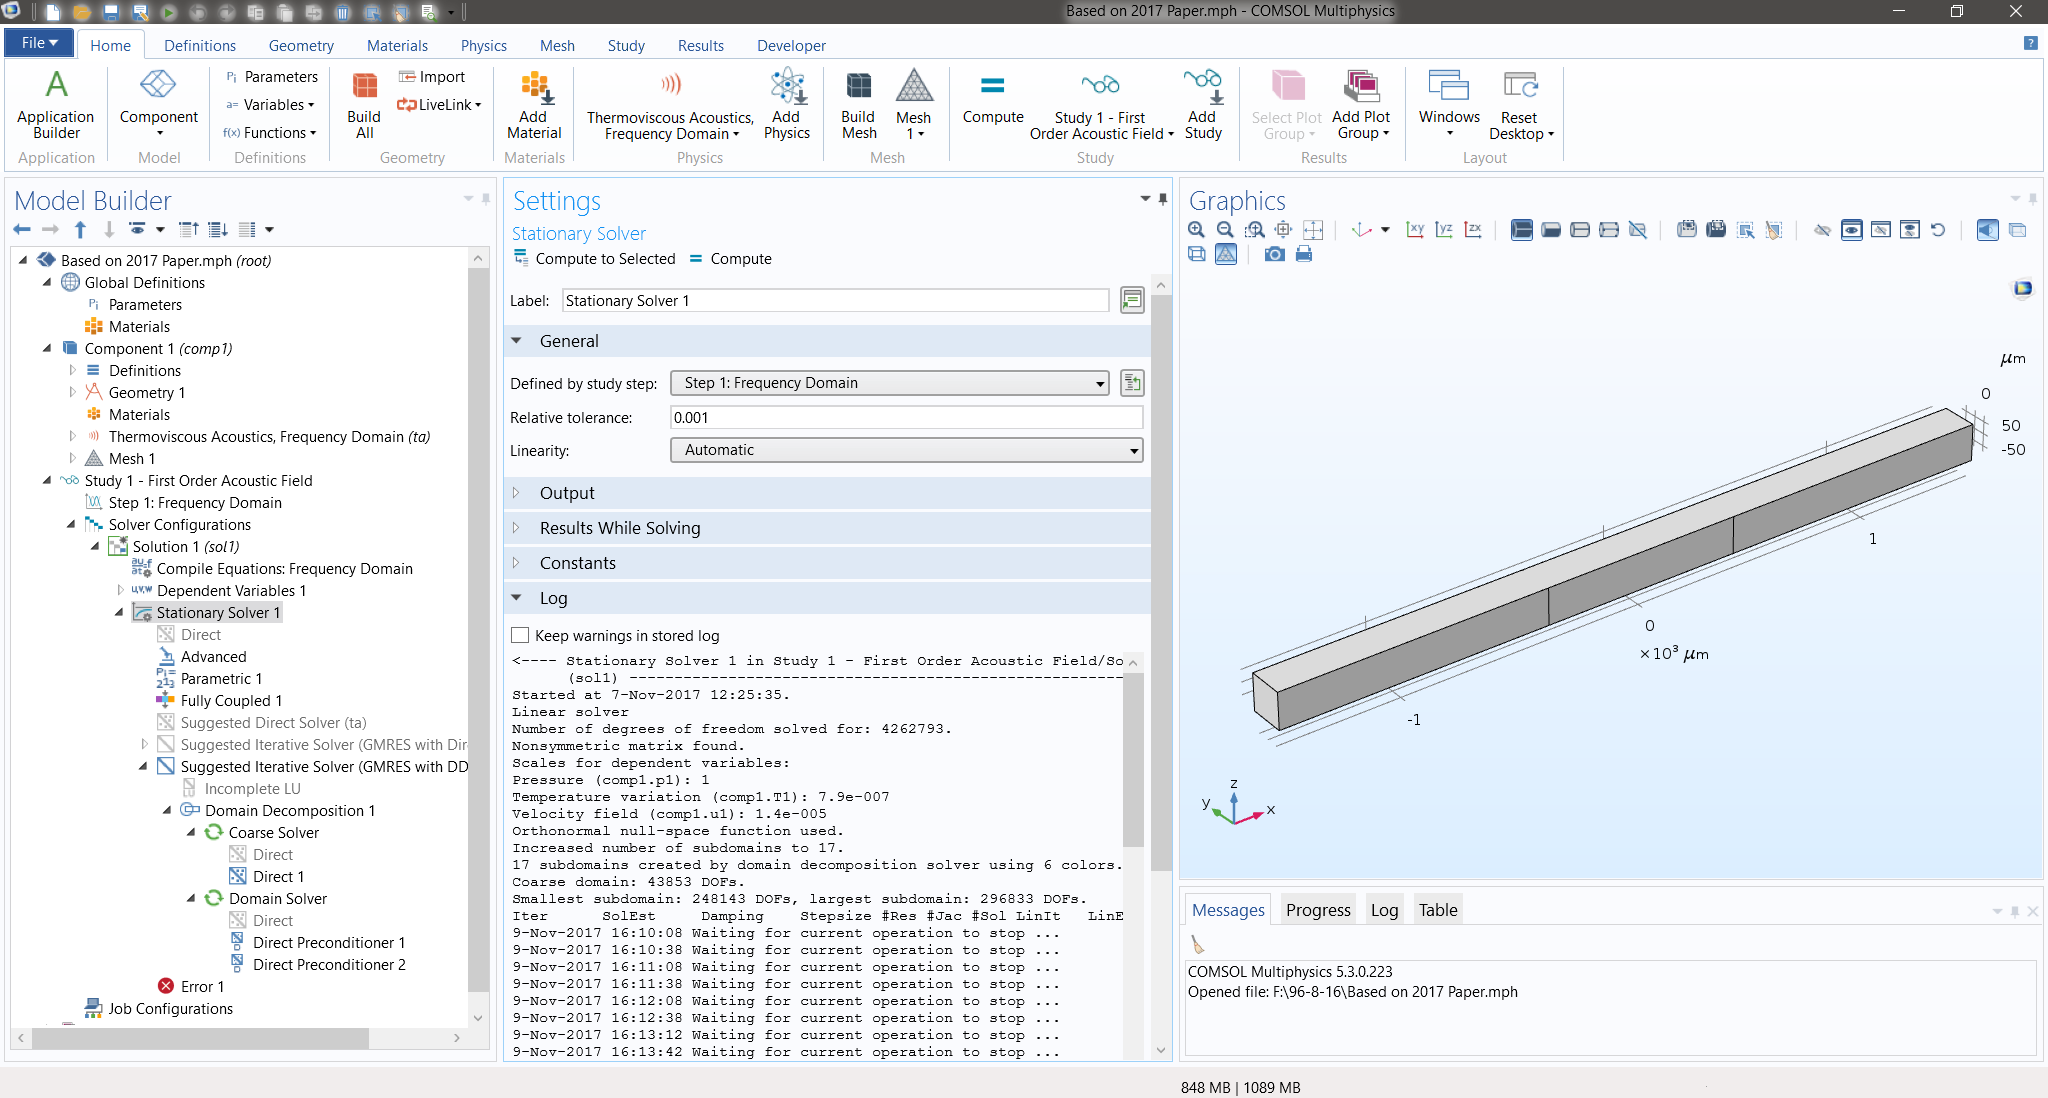The width and height of the screenshot is (2048, 1098).
Task: Switch to the Progress tab
Action: (1317, 910)
